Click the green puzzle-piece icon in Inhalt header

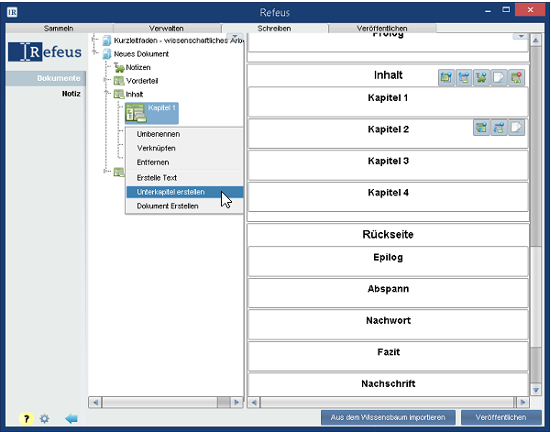(481, 77)
